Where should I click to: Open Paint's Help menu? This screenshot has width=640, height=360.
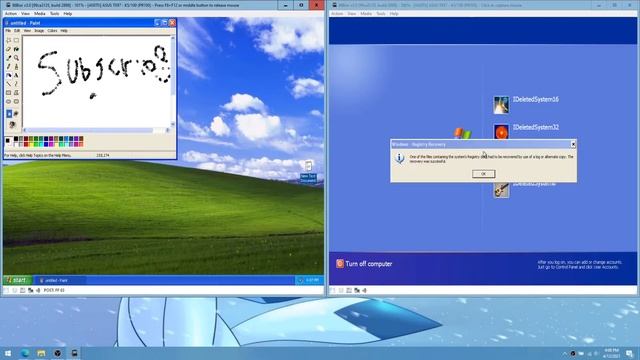64,31
